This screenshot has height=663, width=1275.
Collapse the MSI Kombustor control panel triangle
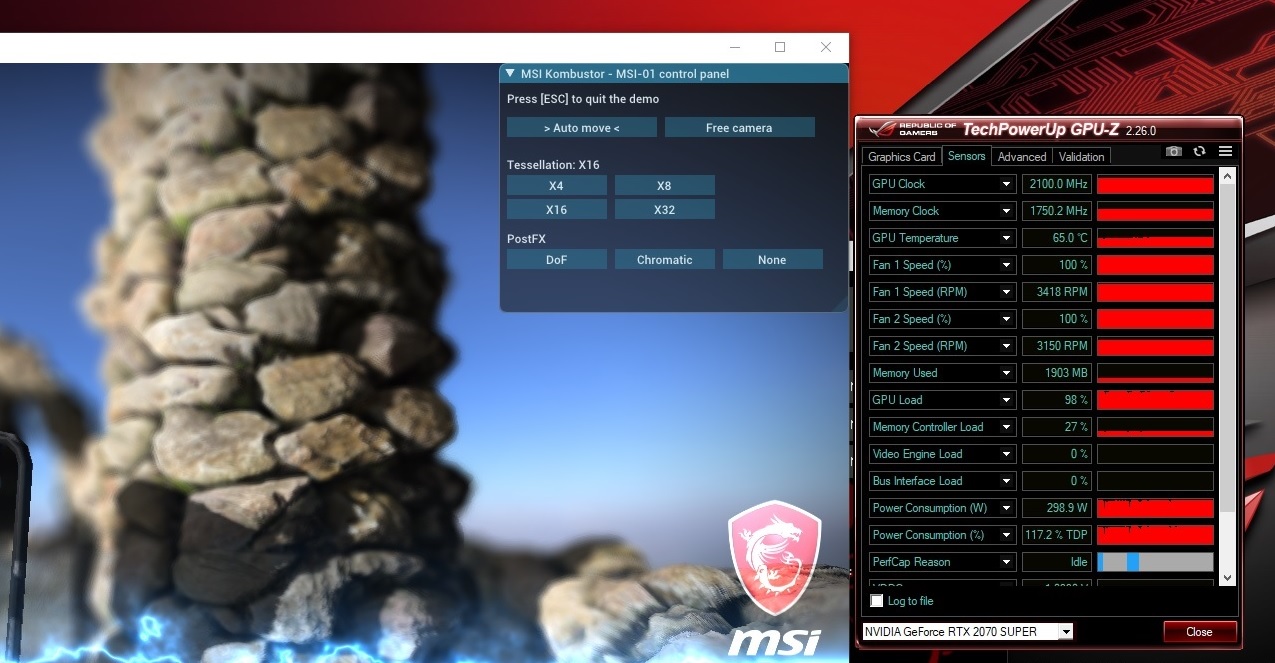[x=510, y=73]
